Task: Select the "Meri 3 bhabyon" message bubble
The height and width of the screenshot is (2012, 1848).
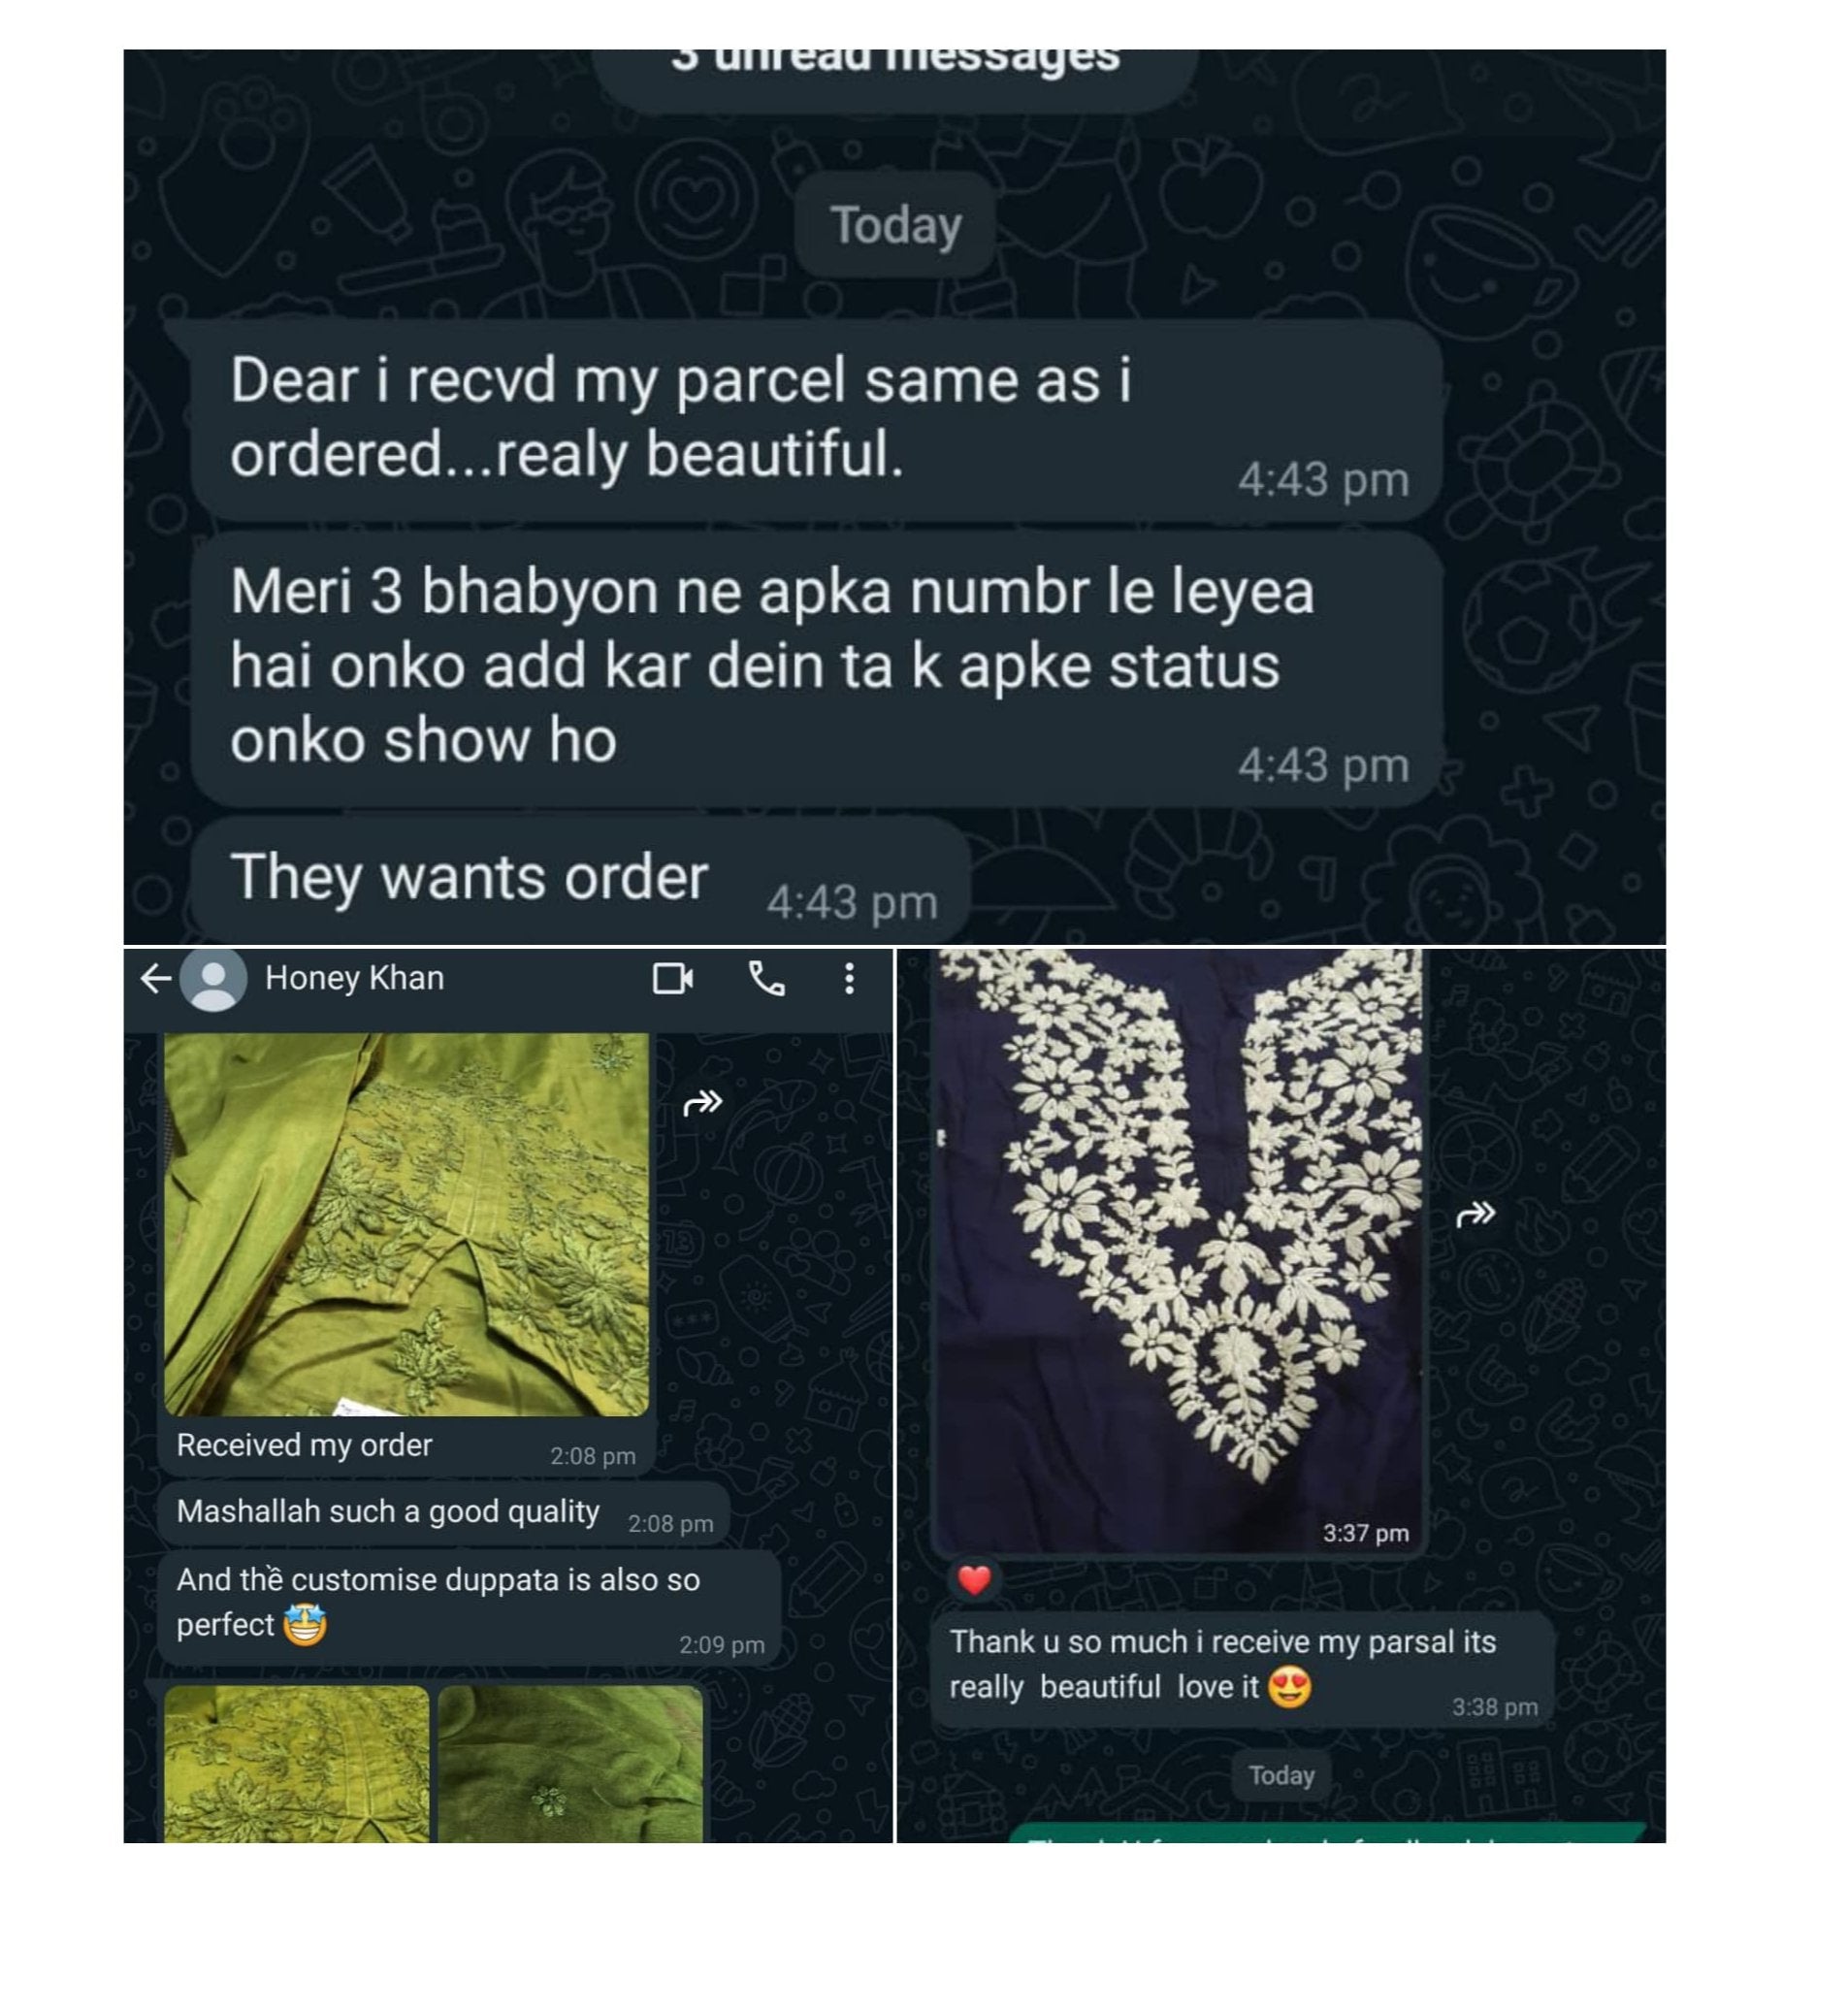Action: pyautogui.click(x=816, y=668)
